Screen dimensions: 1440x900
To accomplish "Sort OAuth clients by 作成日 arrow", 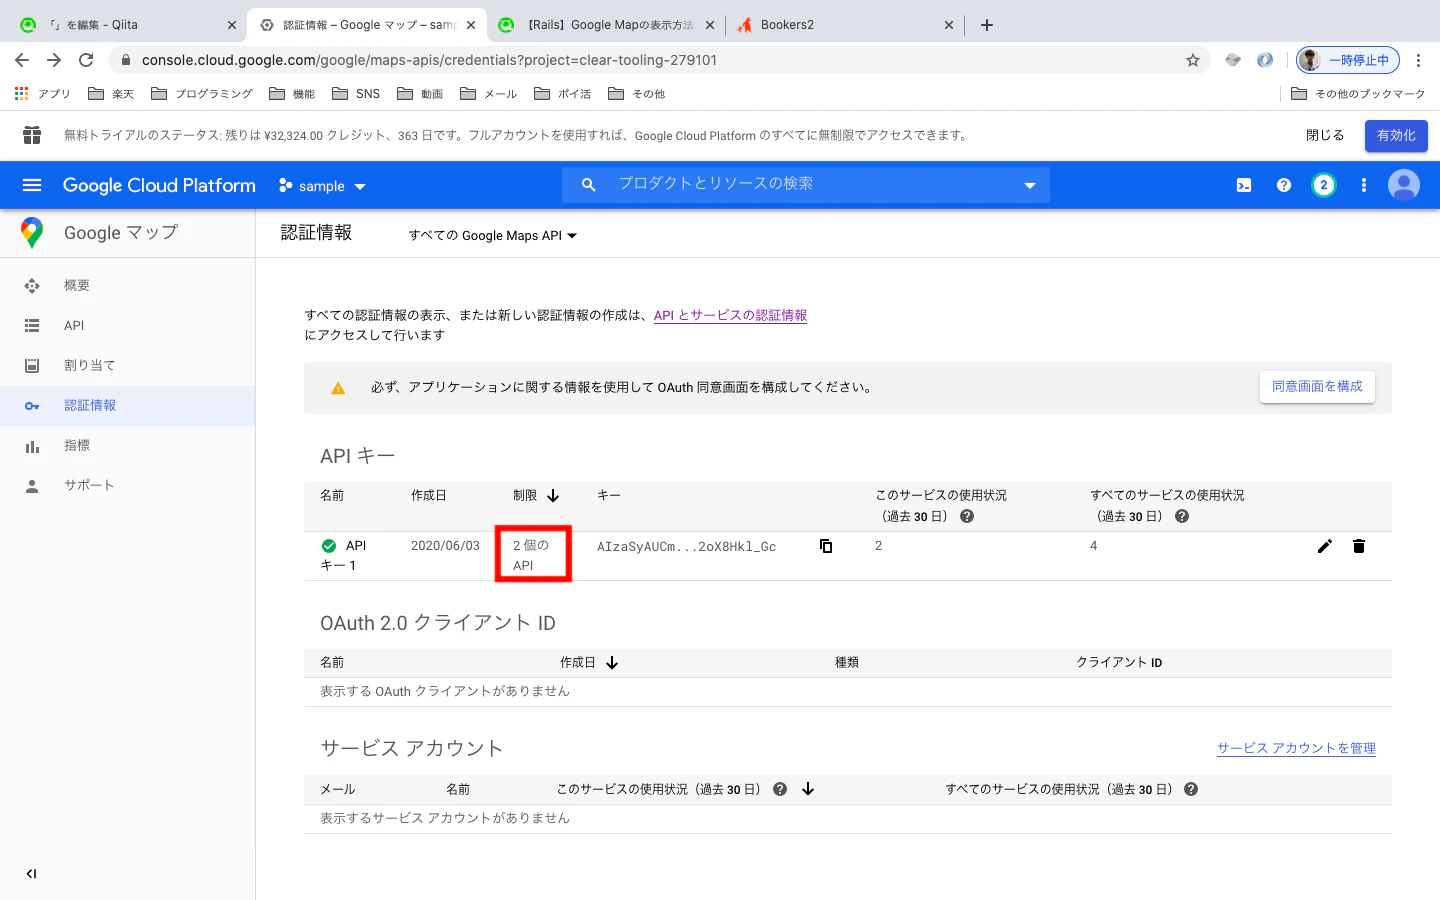I will tap(612, 663).
